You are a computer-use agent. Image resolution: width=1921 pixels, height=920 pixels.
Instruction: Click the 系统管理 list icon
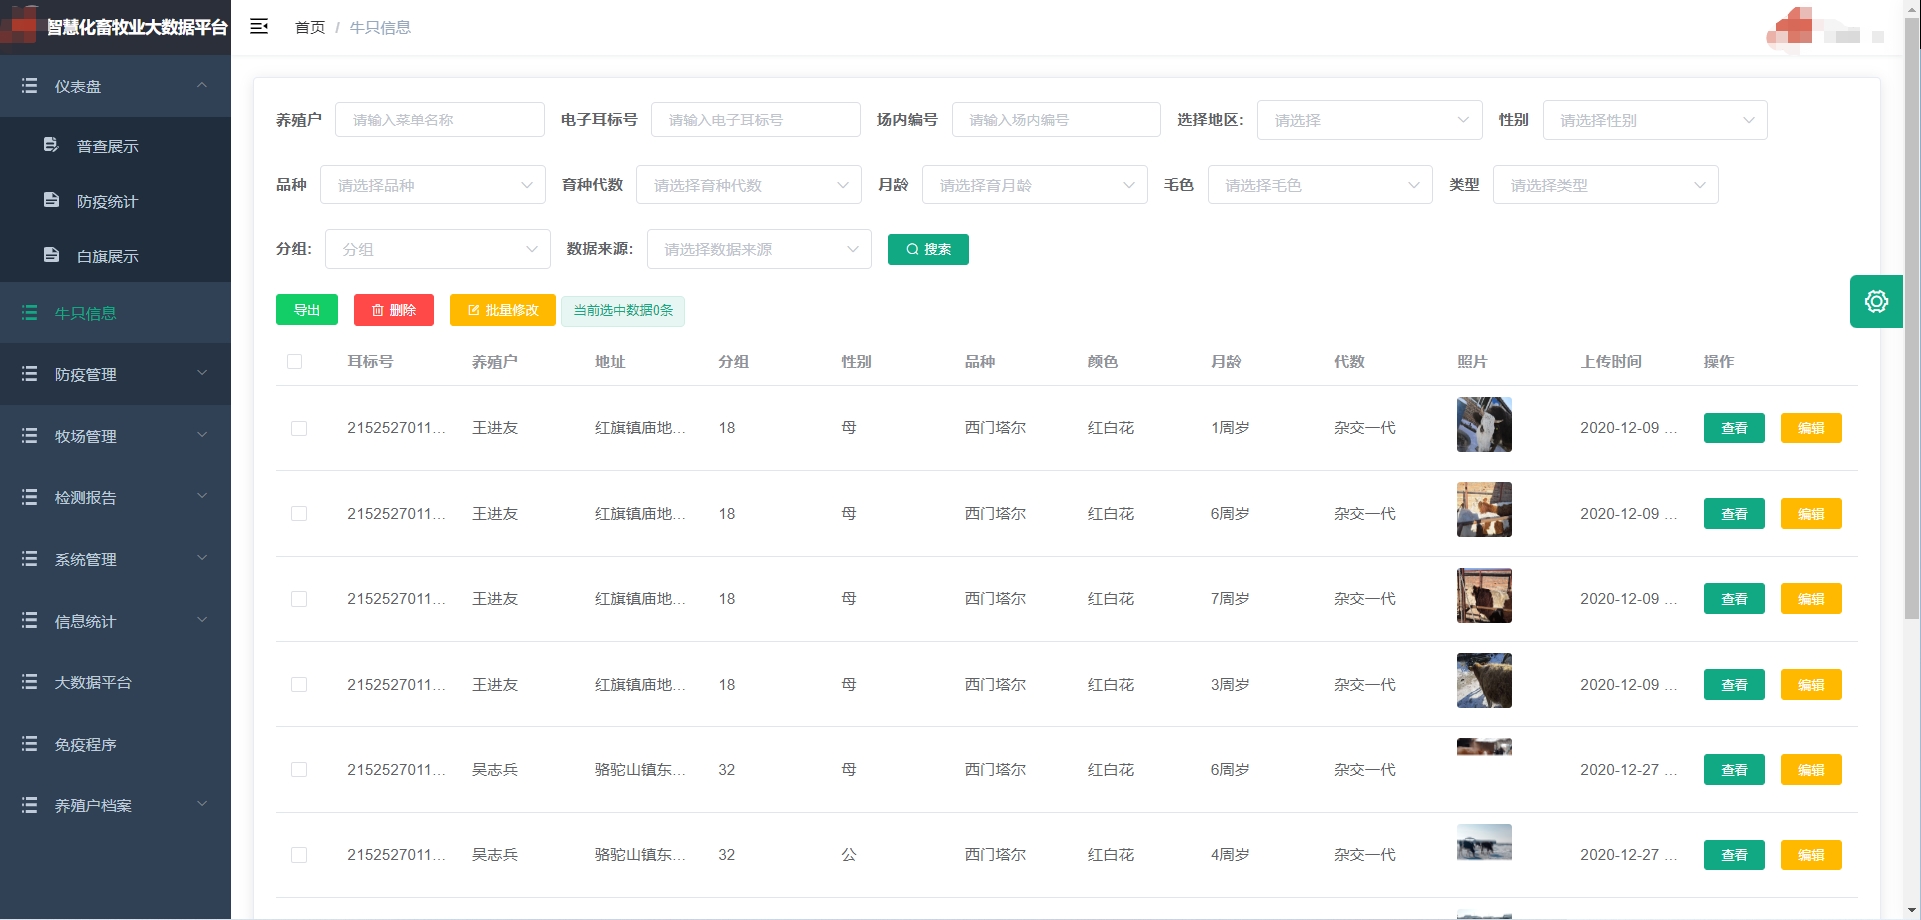pos(30,559)
